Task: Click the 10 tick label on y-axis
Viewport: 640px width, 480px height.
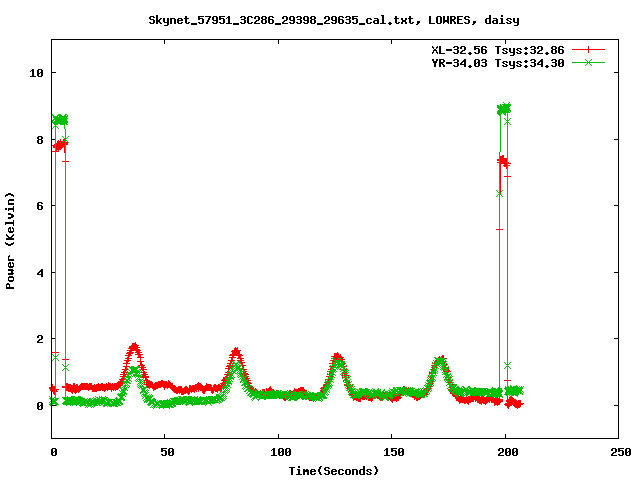Action: click(36, 73)
